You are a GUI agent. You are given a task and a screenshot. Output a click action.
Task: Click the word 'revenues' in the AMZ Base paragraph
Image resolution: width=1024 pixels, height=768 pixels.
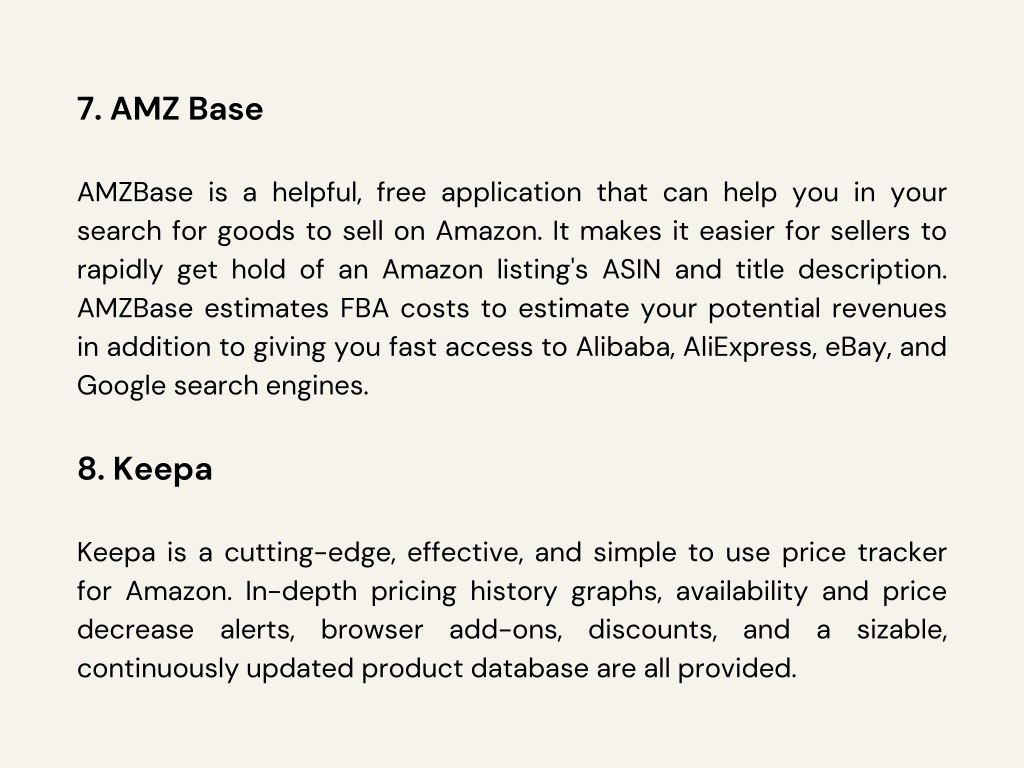click(889, 308)
